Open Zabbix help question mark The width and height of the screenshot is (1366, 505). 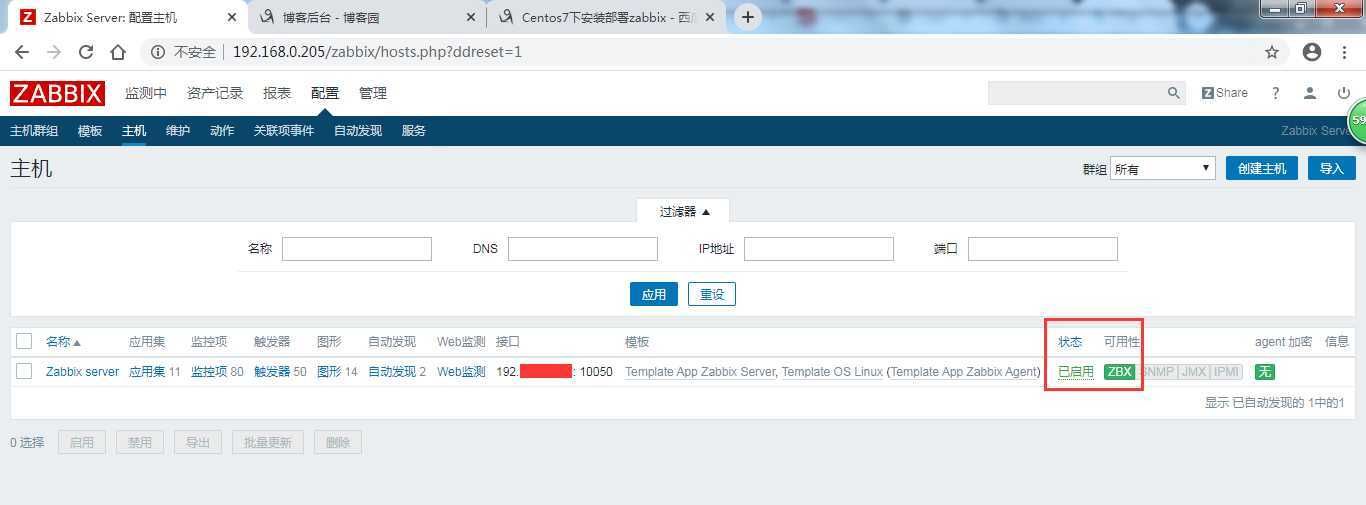tap(1275, 93)
